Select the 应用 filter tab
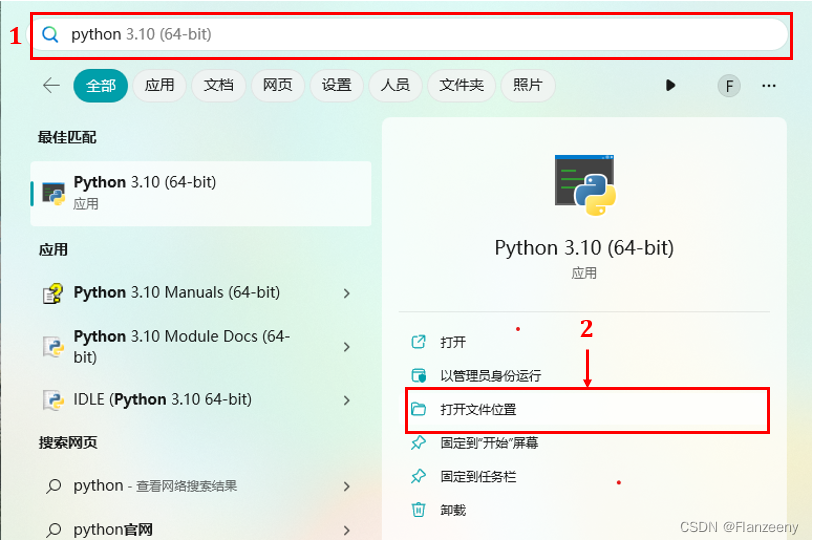 159,86
